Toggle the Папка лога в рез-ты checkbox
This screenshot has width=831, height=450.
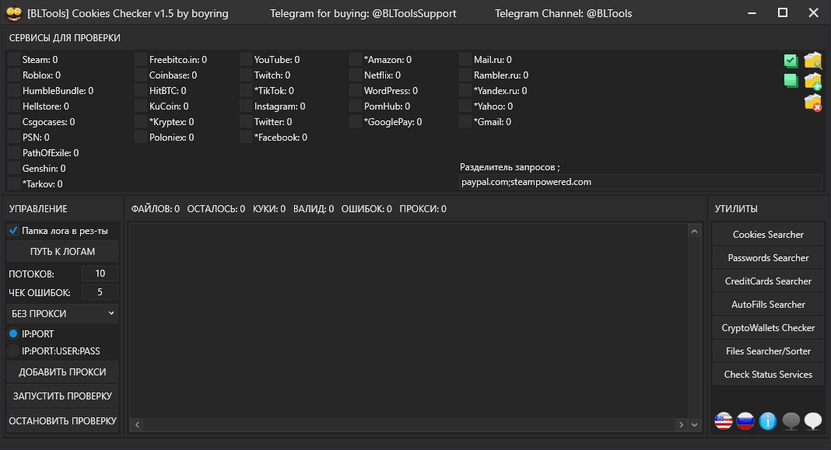[x=13, y=231]
